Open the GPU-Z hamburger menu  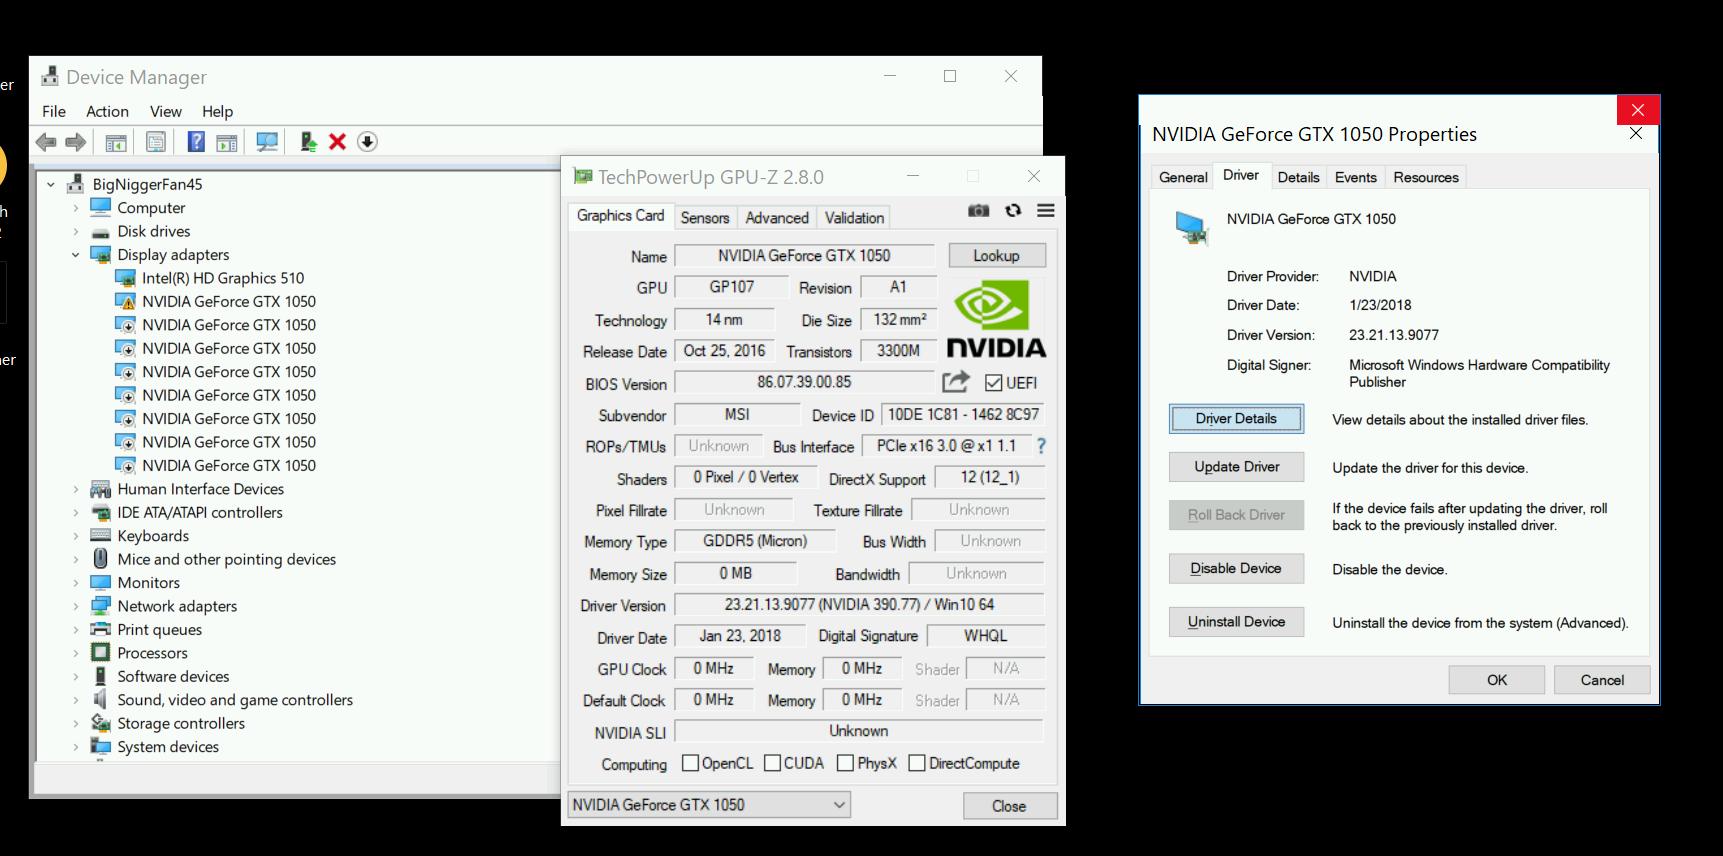(1046, 210)
